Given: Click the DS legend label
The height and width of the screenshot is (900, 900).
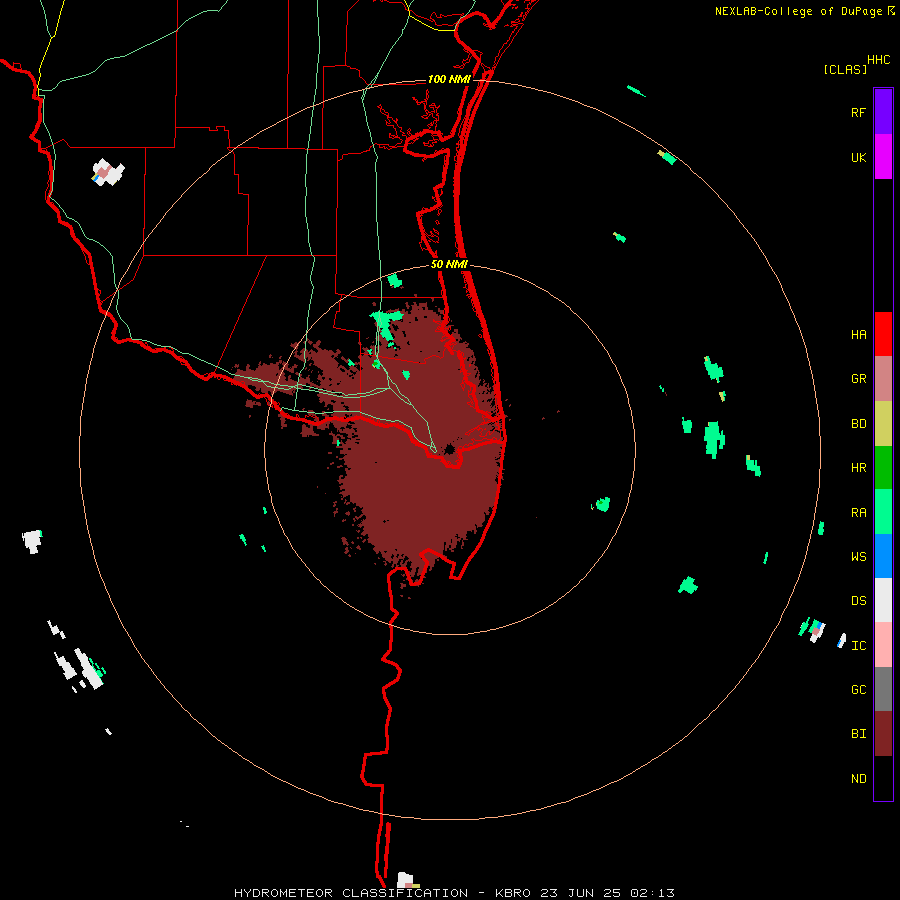Looking at the screenshot, I should point(858,601).
